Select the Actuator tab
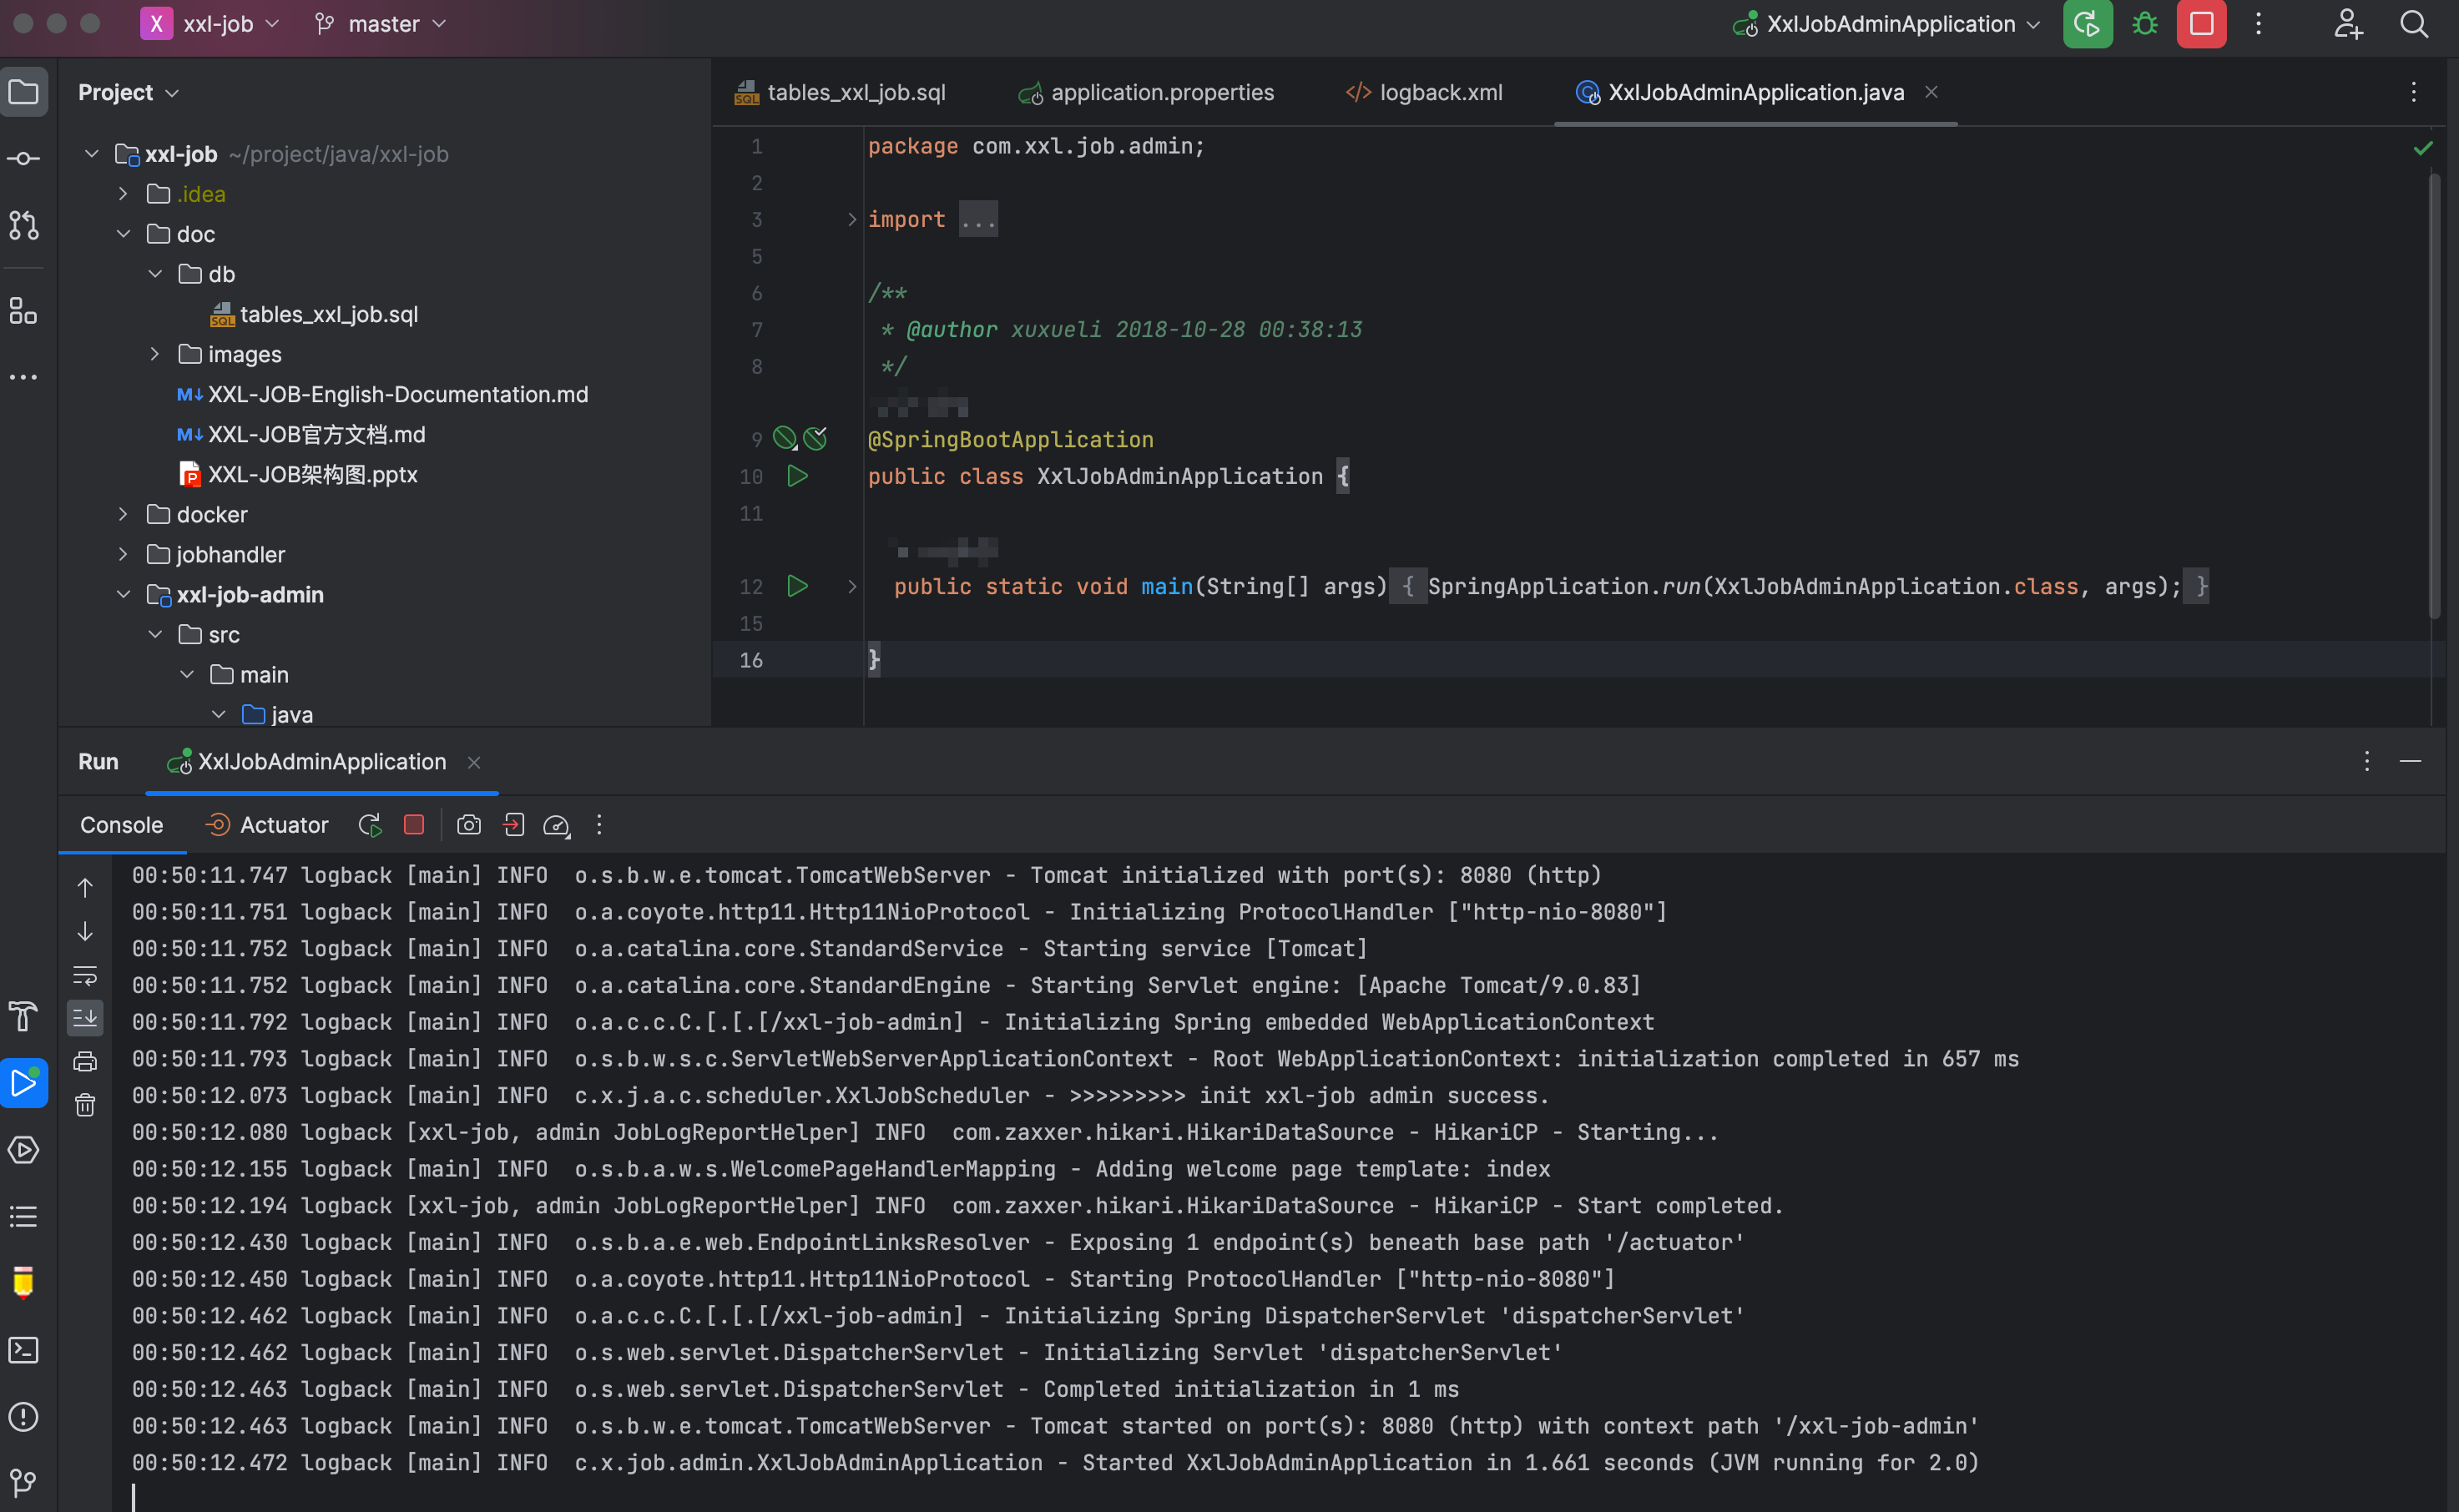 point(266,825)
